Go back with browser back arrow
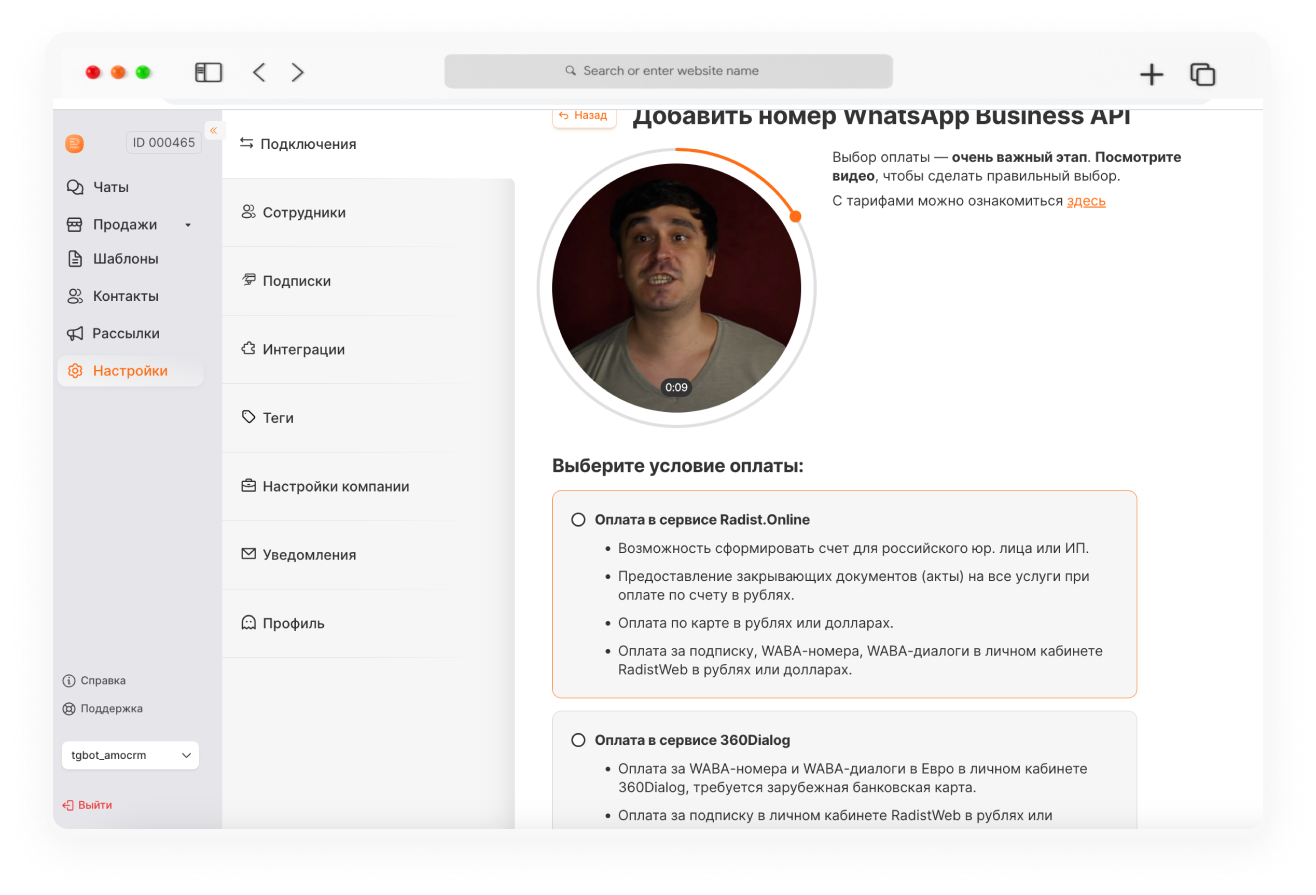This screenshot has height=895, width=1316. tap(259, 72)
